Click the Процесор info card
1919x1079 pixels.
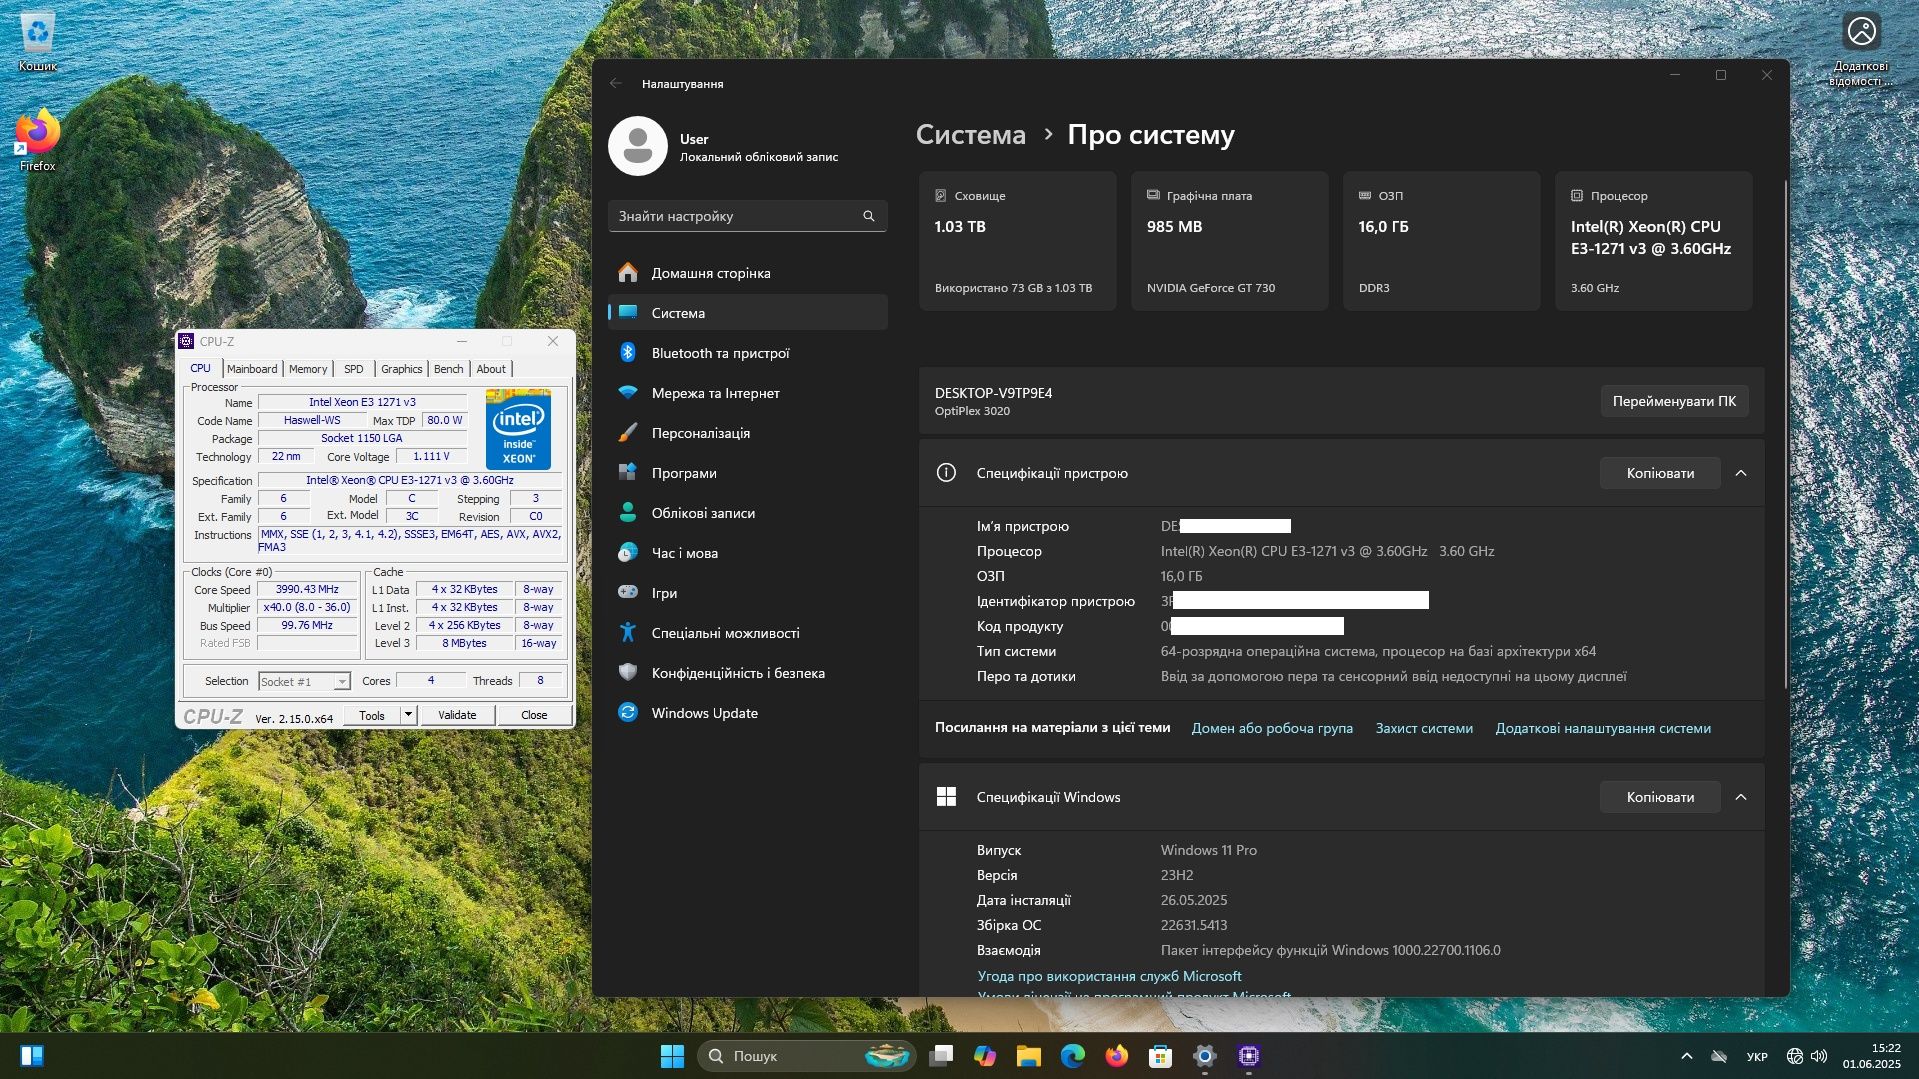1653,241
